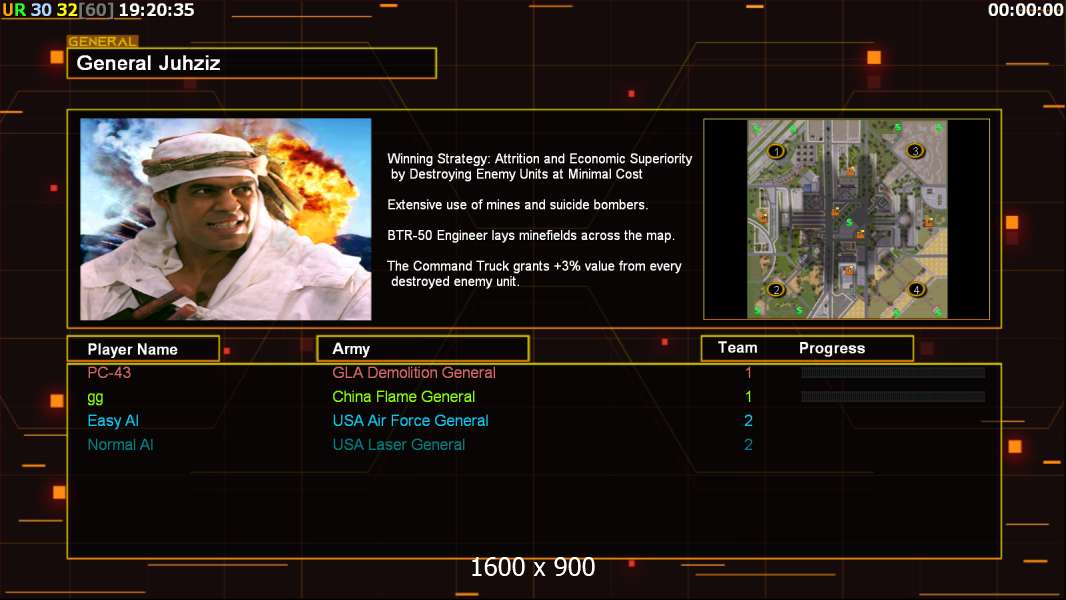
Task: Pick start position marker 4 on the map
Action: (916, 289)
